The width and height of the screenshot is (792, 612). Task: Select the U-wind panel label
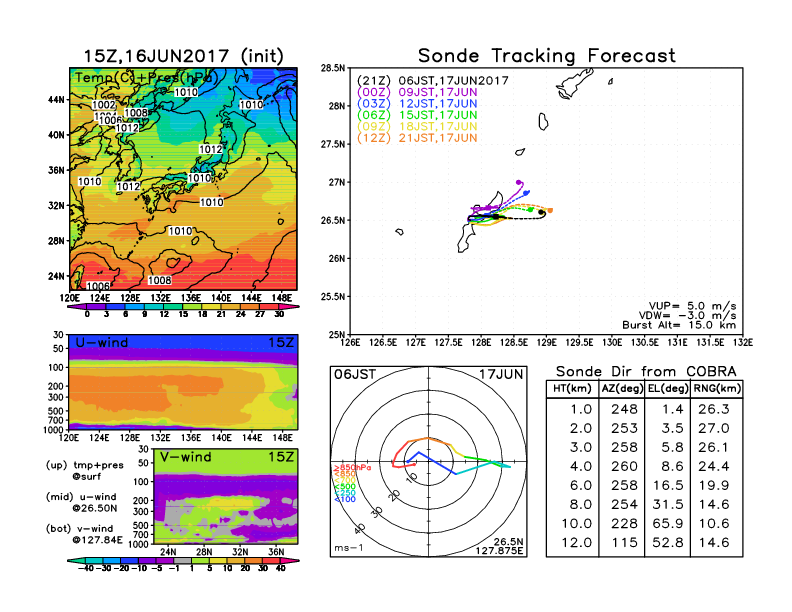[100, 343]
